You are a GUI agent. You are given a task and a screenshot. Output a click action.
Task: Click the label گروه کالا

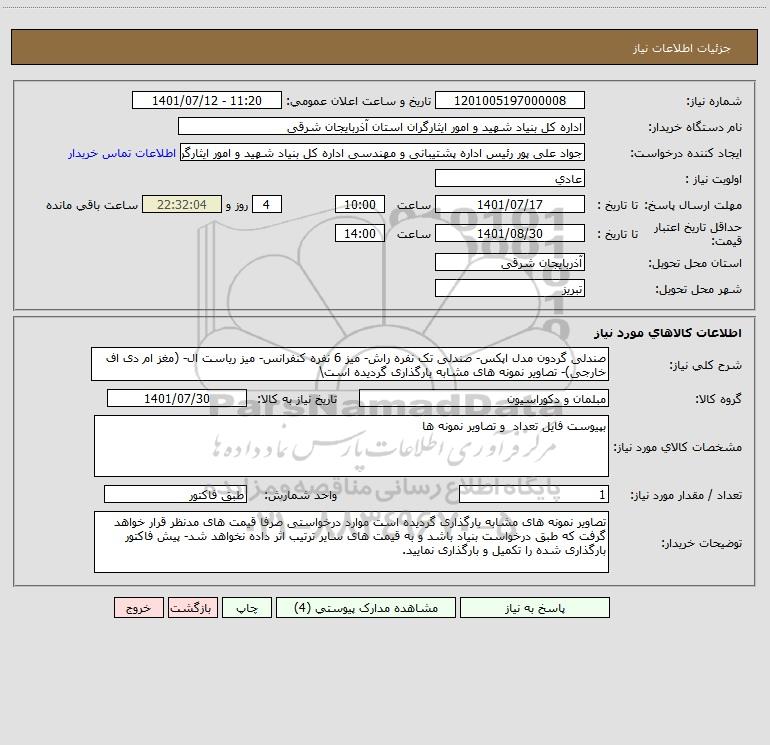pos(719,399)
